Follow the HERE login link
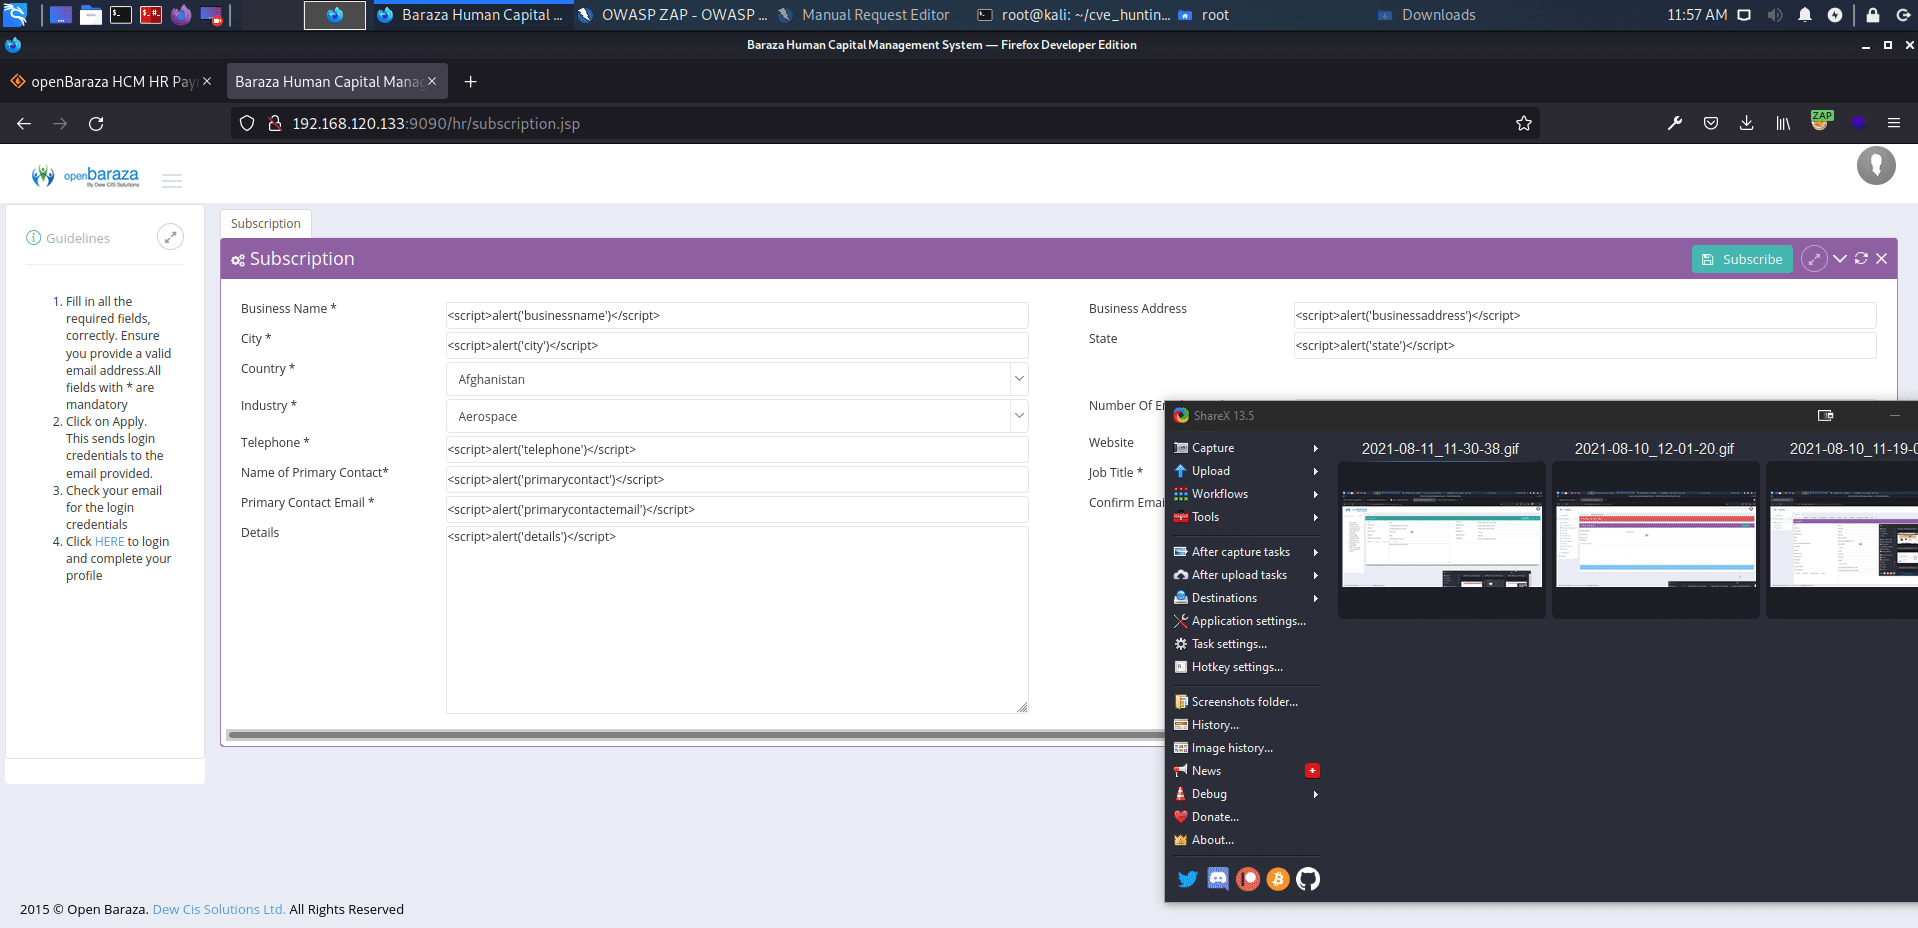 (109, 542)
